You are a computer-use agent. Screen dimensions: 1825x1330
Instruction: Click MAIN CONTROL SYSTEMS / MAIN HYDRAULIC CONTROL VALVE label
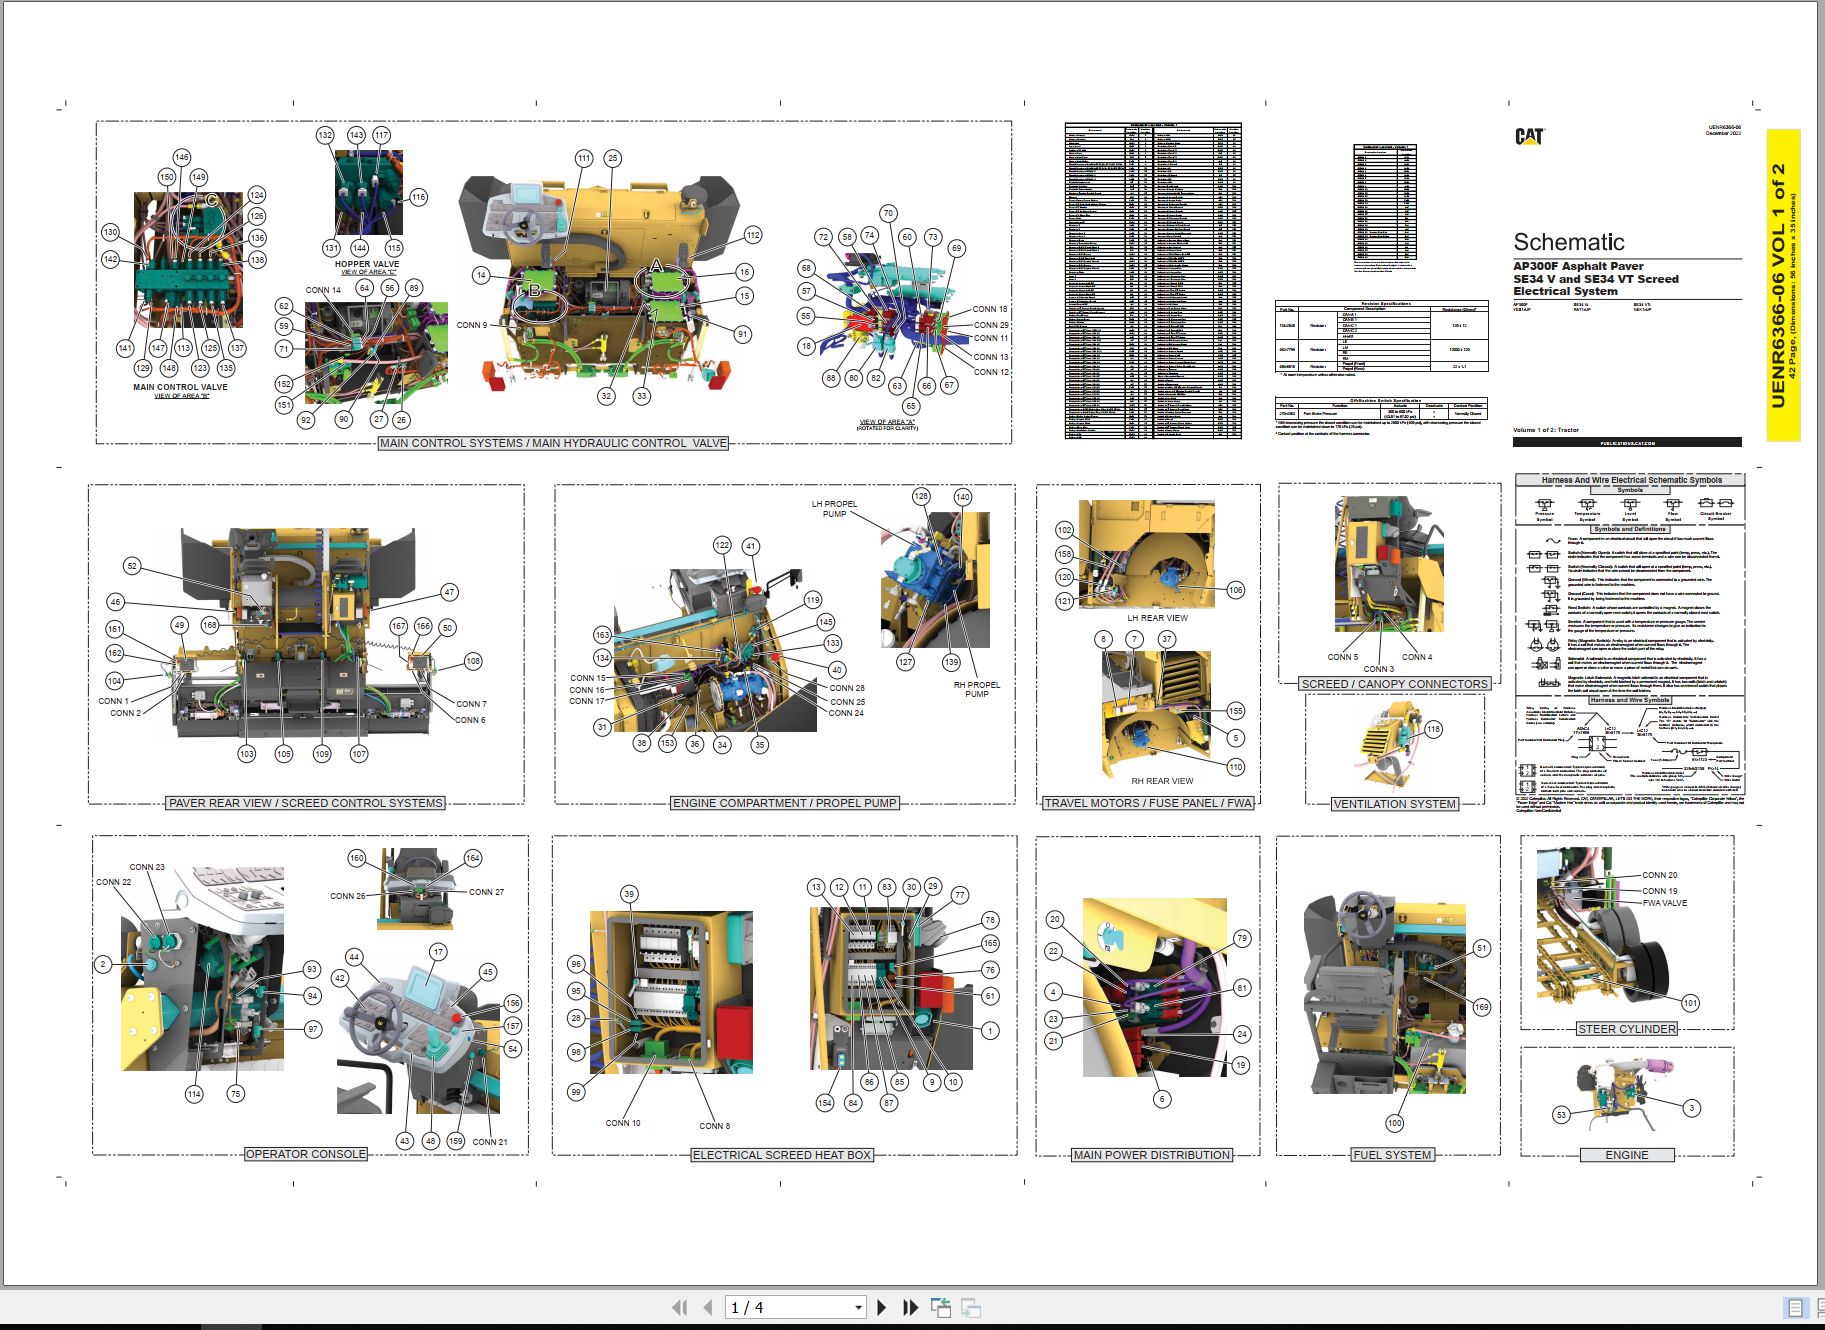[553, 443]
